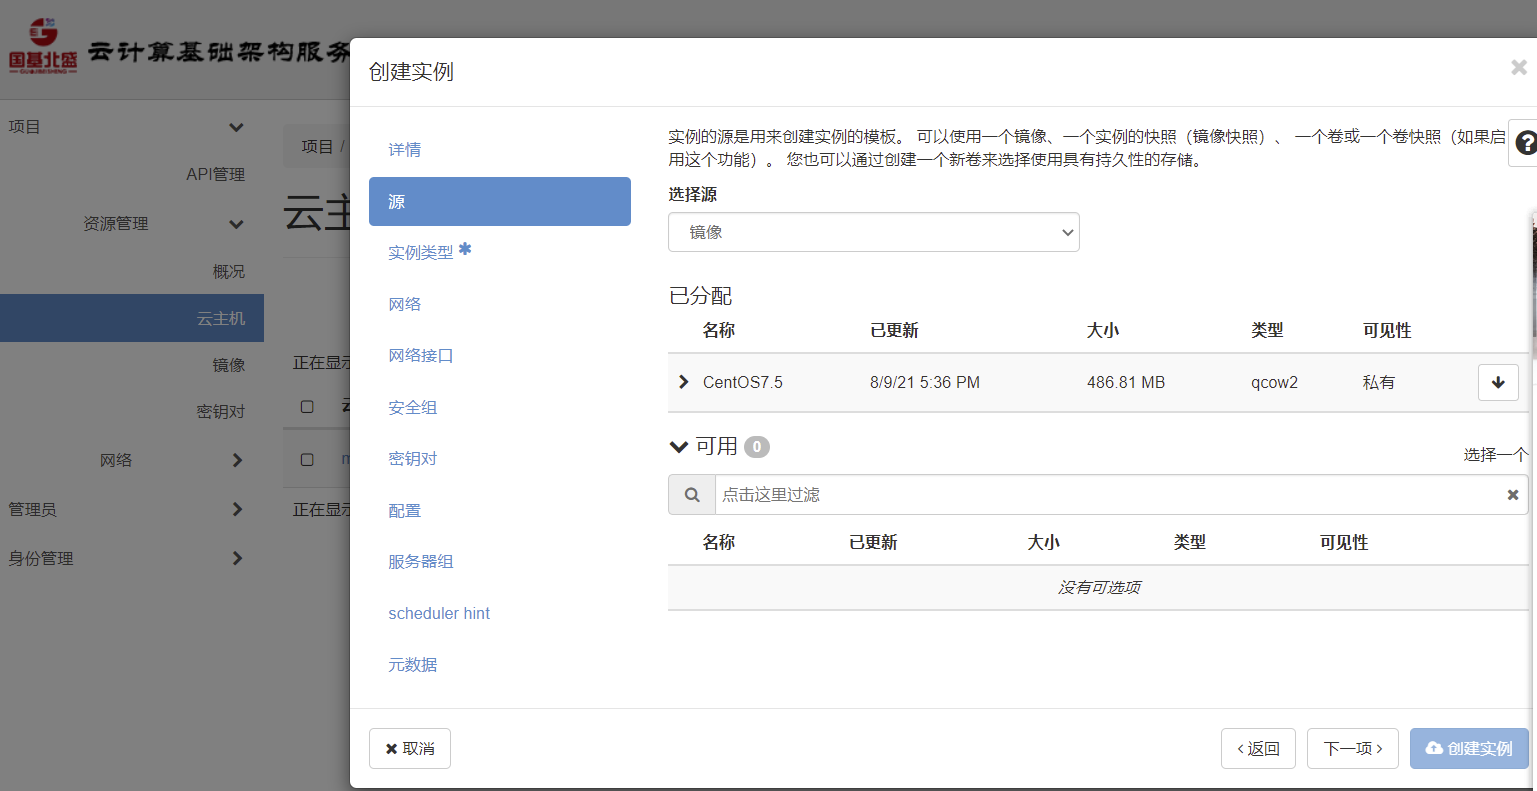This screenshot has width=1537, height=791.
Task: Sort available table by 已更新
Action: tap(873, 542)
